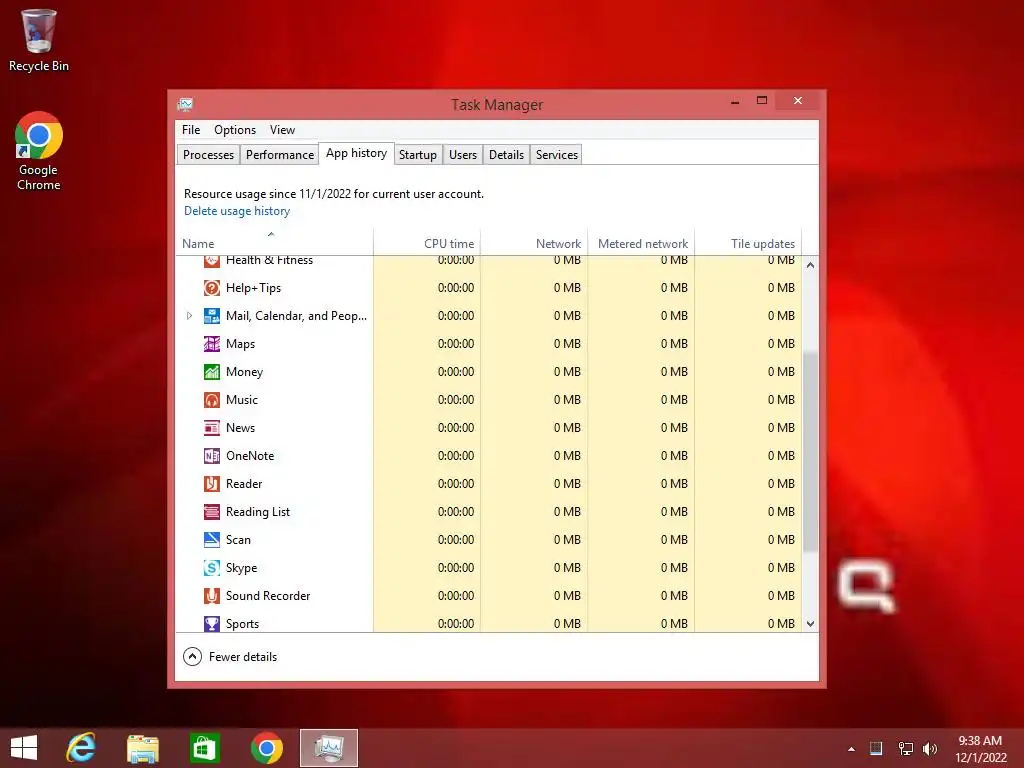Viewport: 1024px width, 768px height.
Task: Open File Explorer from taskbar
Action: point(142,748)
